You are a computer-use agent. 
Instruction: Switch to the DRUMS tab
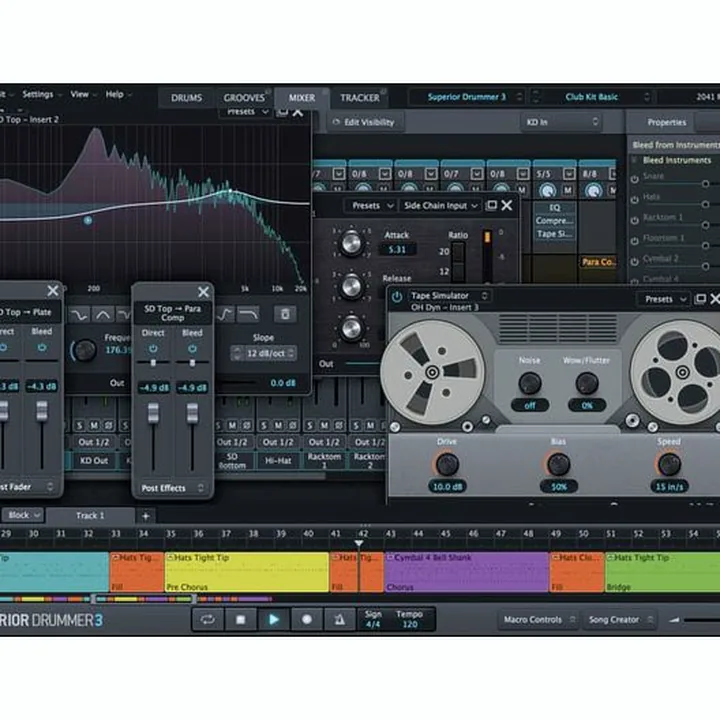click(x=186, y=98)
